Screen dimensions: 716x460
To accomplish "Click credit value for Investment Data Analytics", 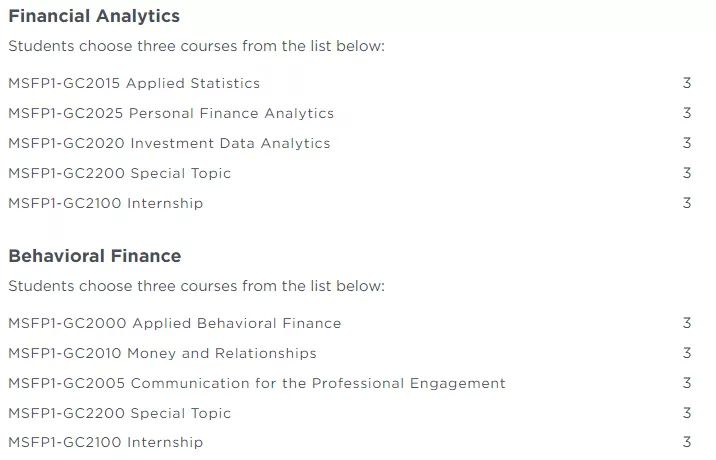I will (687, 144).
